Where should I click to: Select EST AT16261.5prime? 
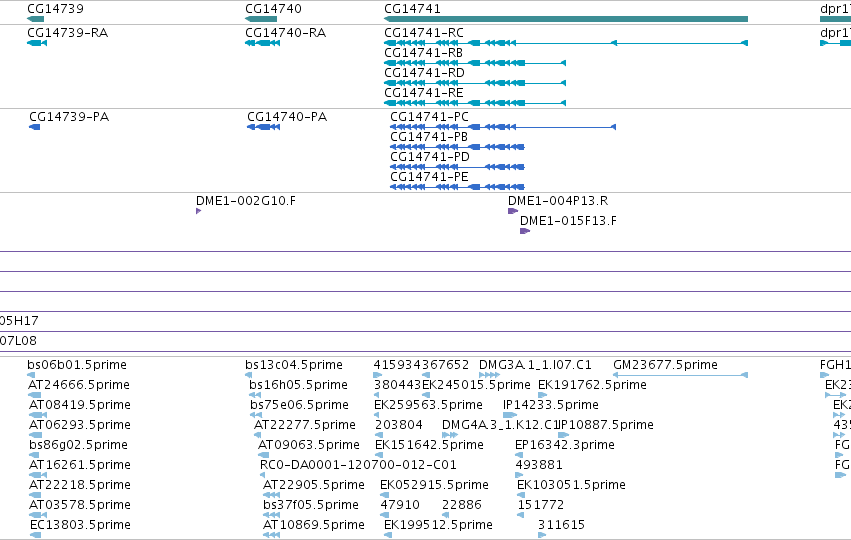[80, 465]
